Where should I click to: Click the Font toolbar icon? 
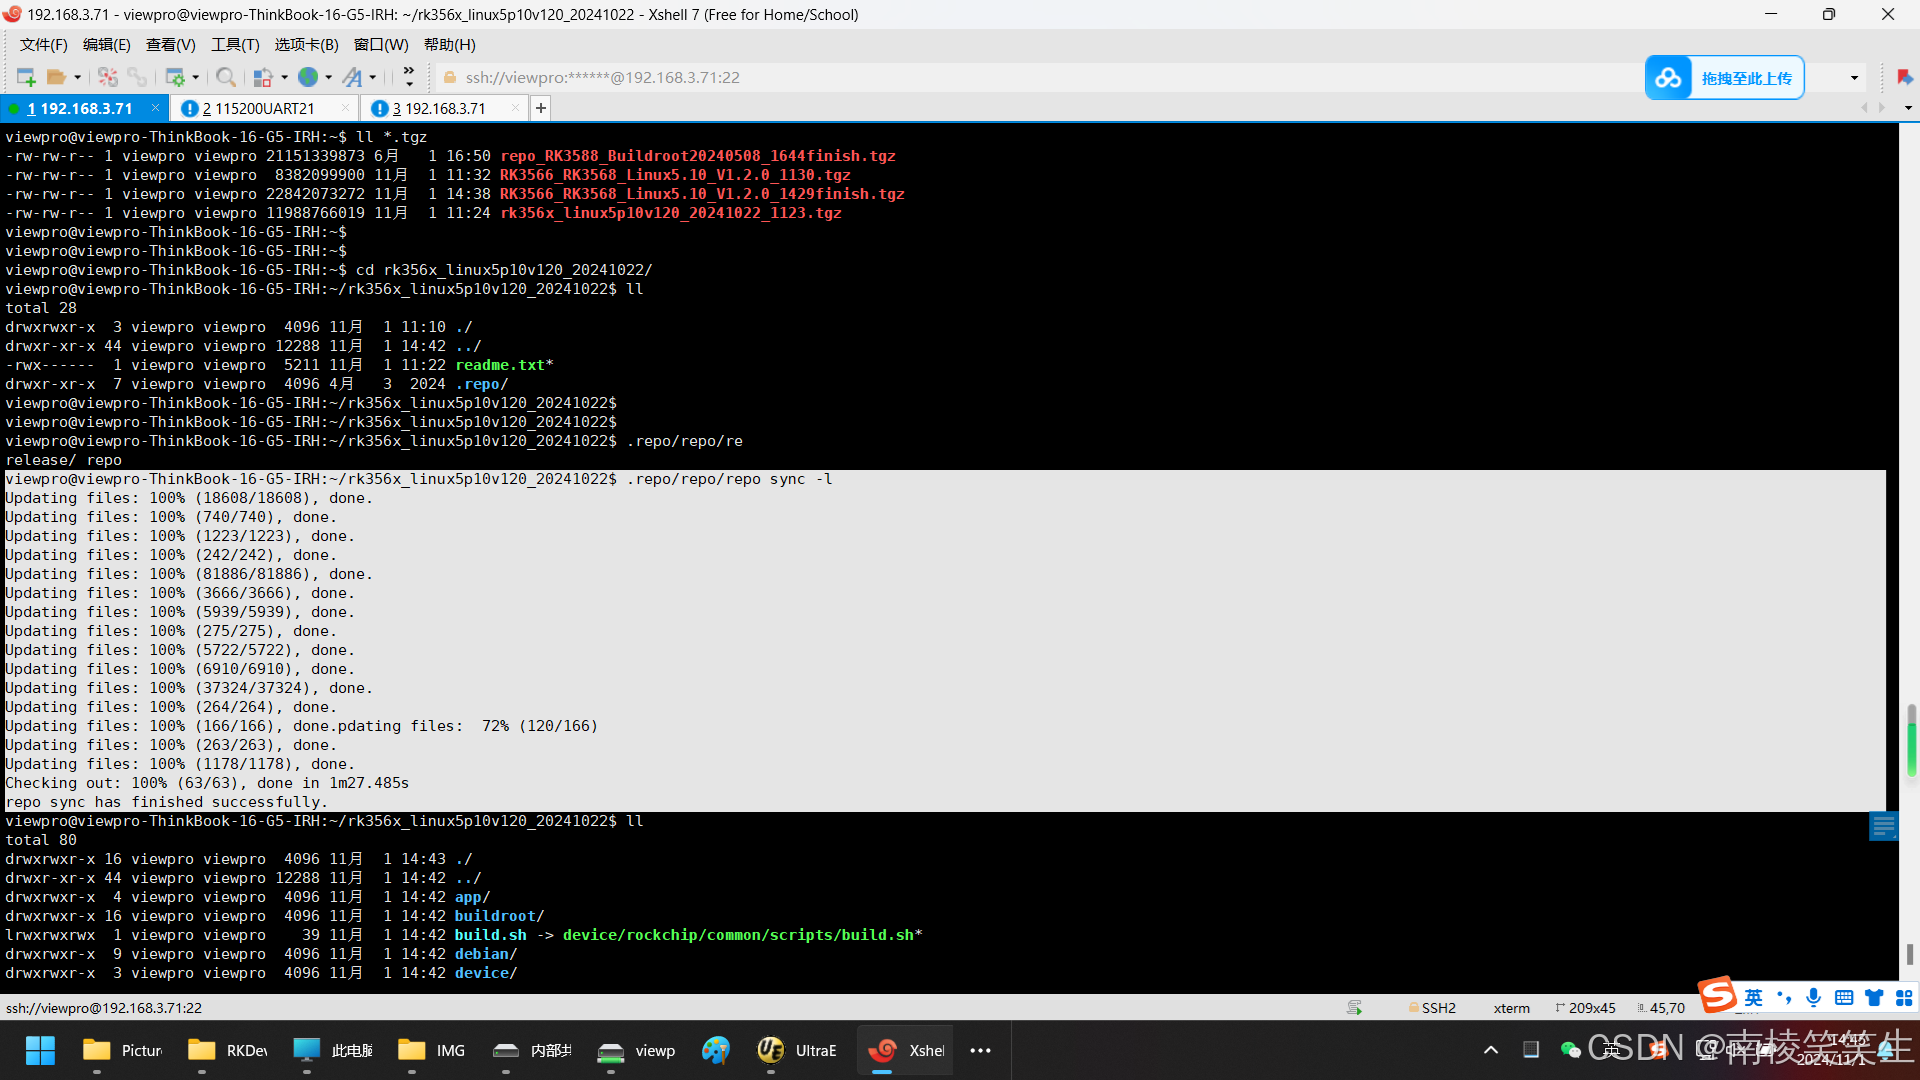tap(352, 77)
